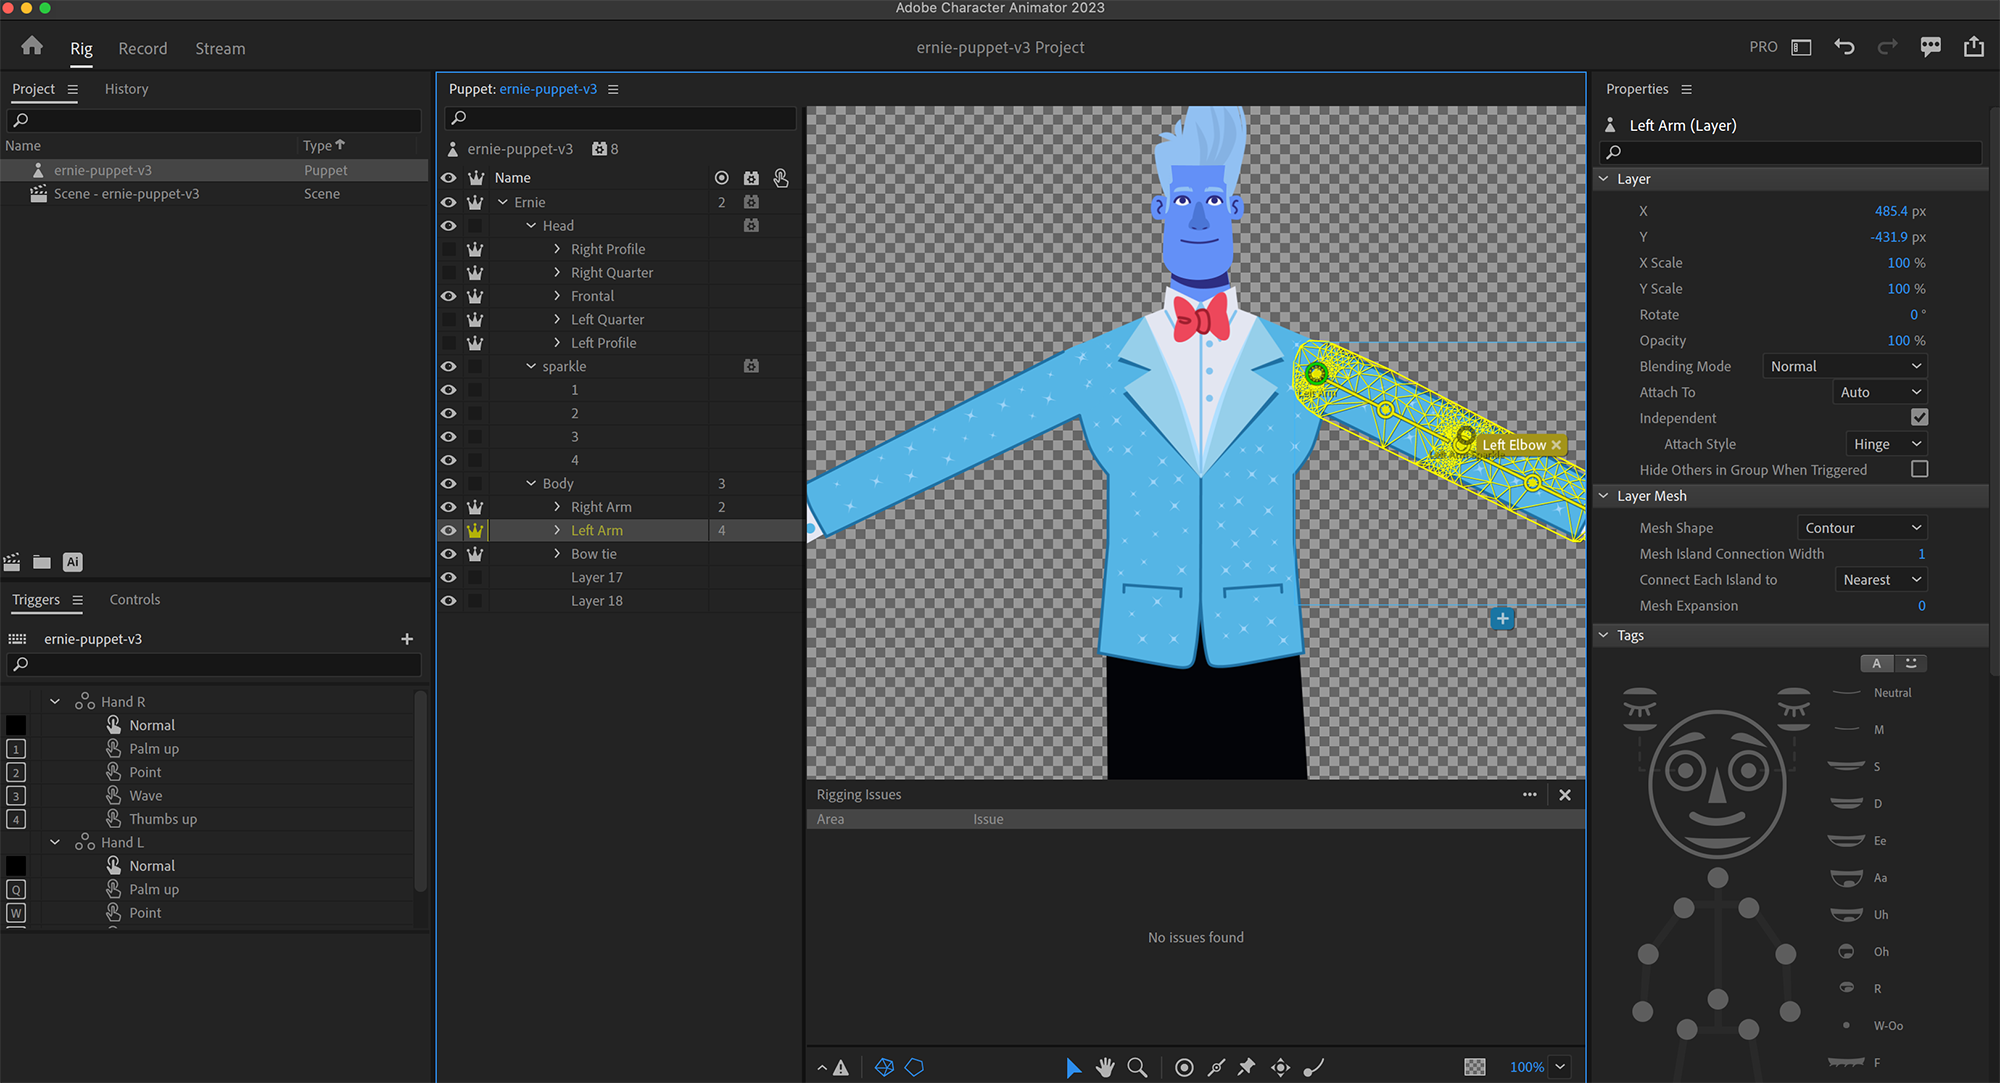Screen dimensions: 2000x1083
Task: Toggle visibility of Frontal layer
Action: [x=449, y=296]
